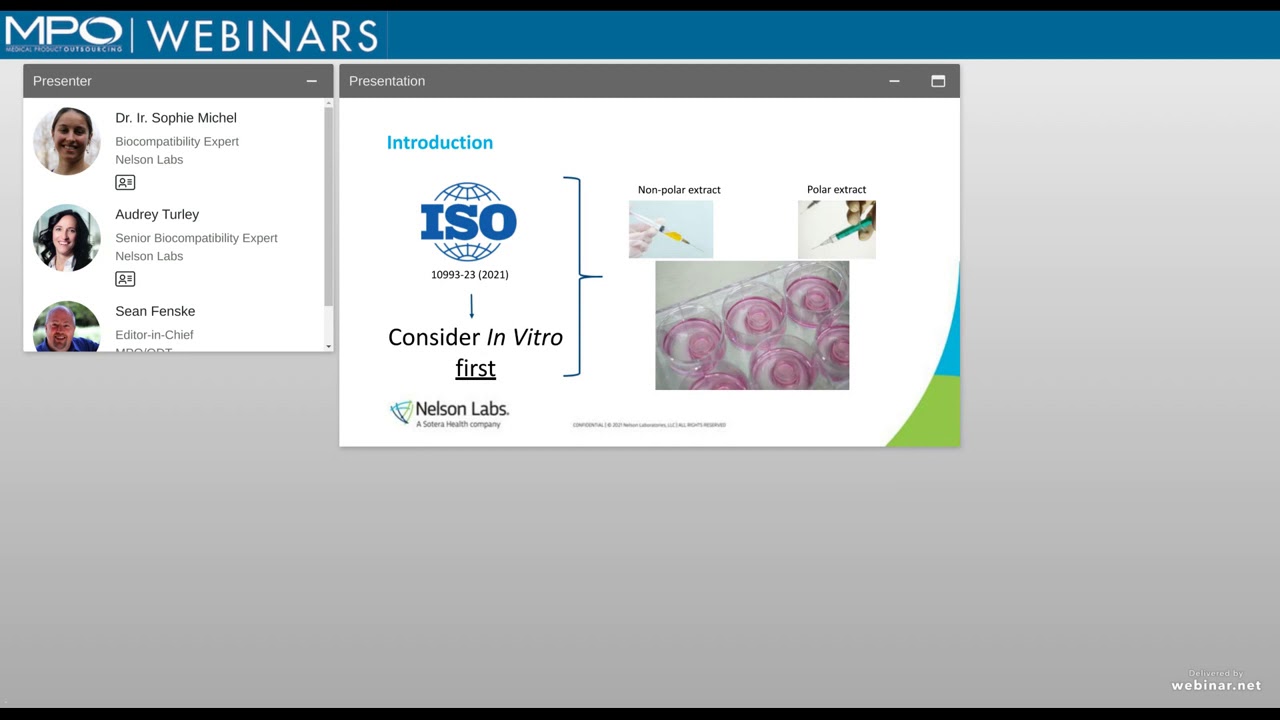The width and height of the screenshot is (1280, 720).
Task: Click the 'Non-polar extract' label
Action: (x=679, y=189)
